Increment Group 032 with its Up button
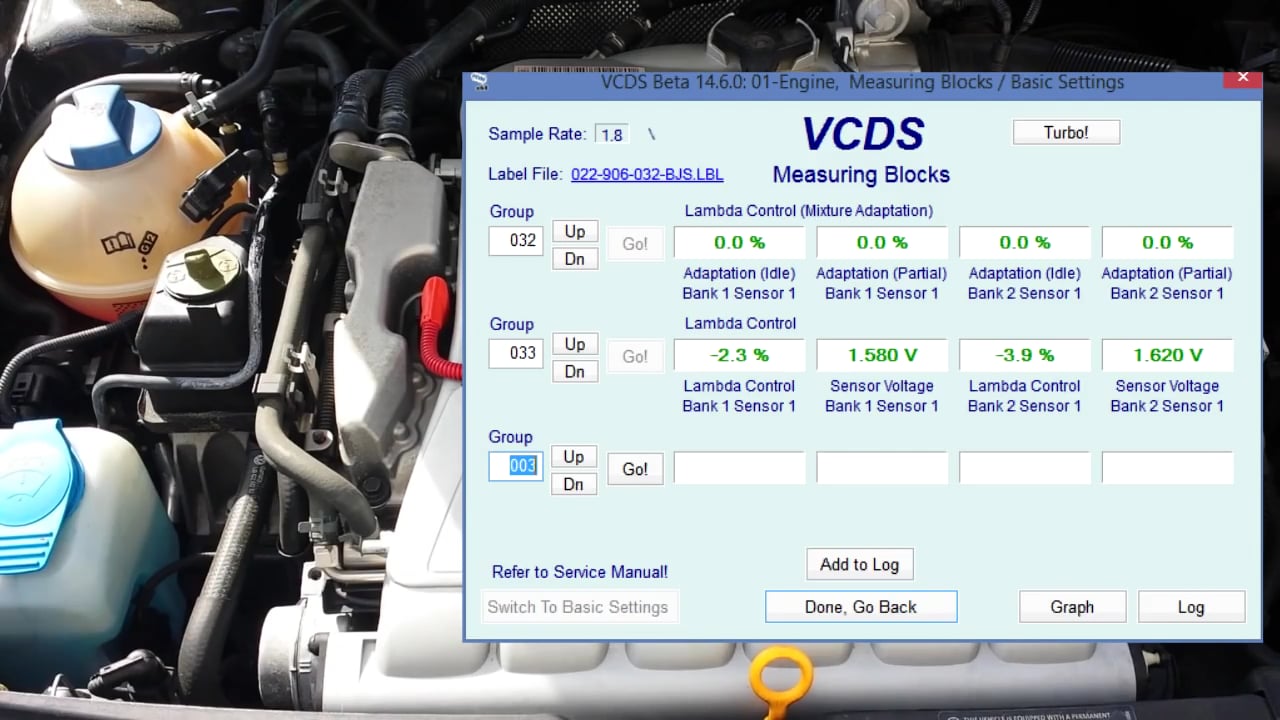 [x=575, y=231]
